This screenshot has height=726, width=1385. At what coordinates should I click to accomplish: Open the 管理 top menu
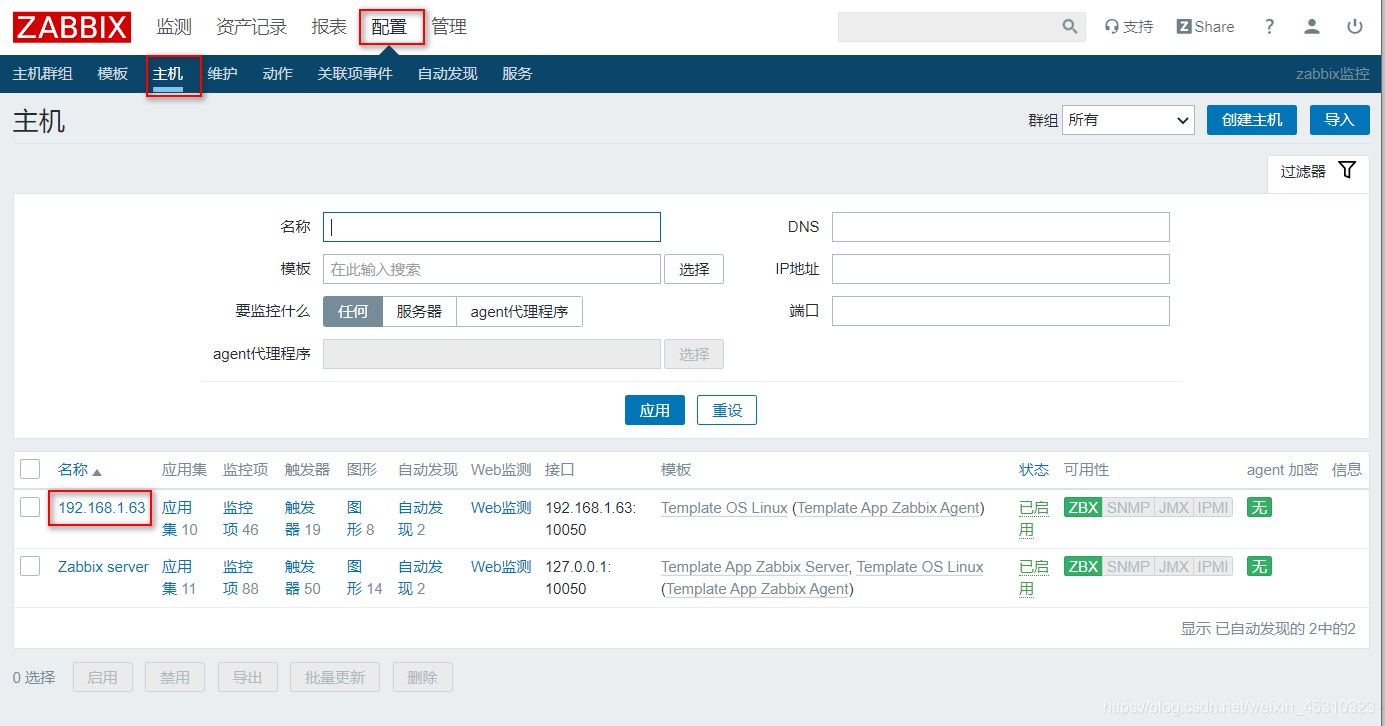(x=449, y=27)
